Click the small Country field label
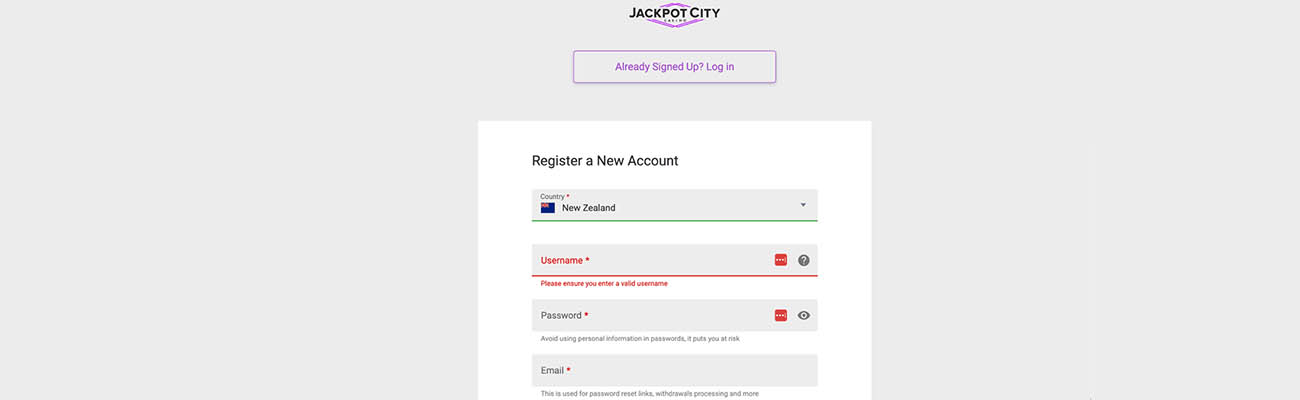The width and height of the screenshot is (1300, 400). click(553, 196)
